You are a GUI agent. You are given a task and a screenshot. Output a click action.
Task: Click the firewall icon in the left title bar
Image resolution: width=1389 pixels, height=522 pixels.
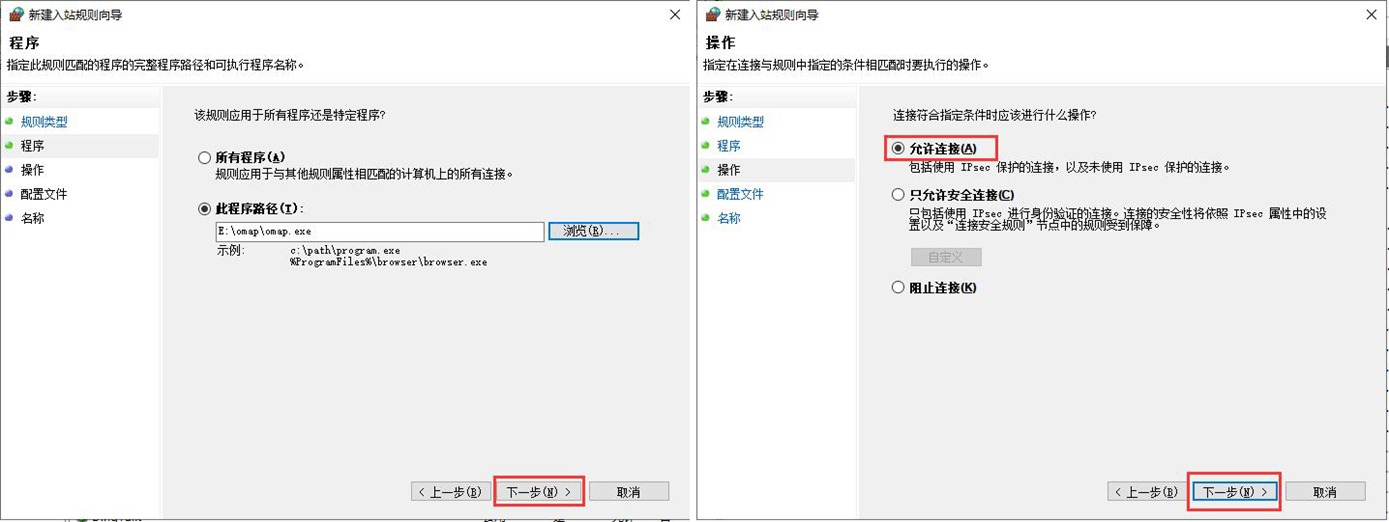[15, 15]
